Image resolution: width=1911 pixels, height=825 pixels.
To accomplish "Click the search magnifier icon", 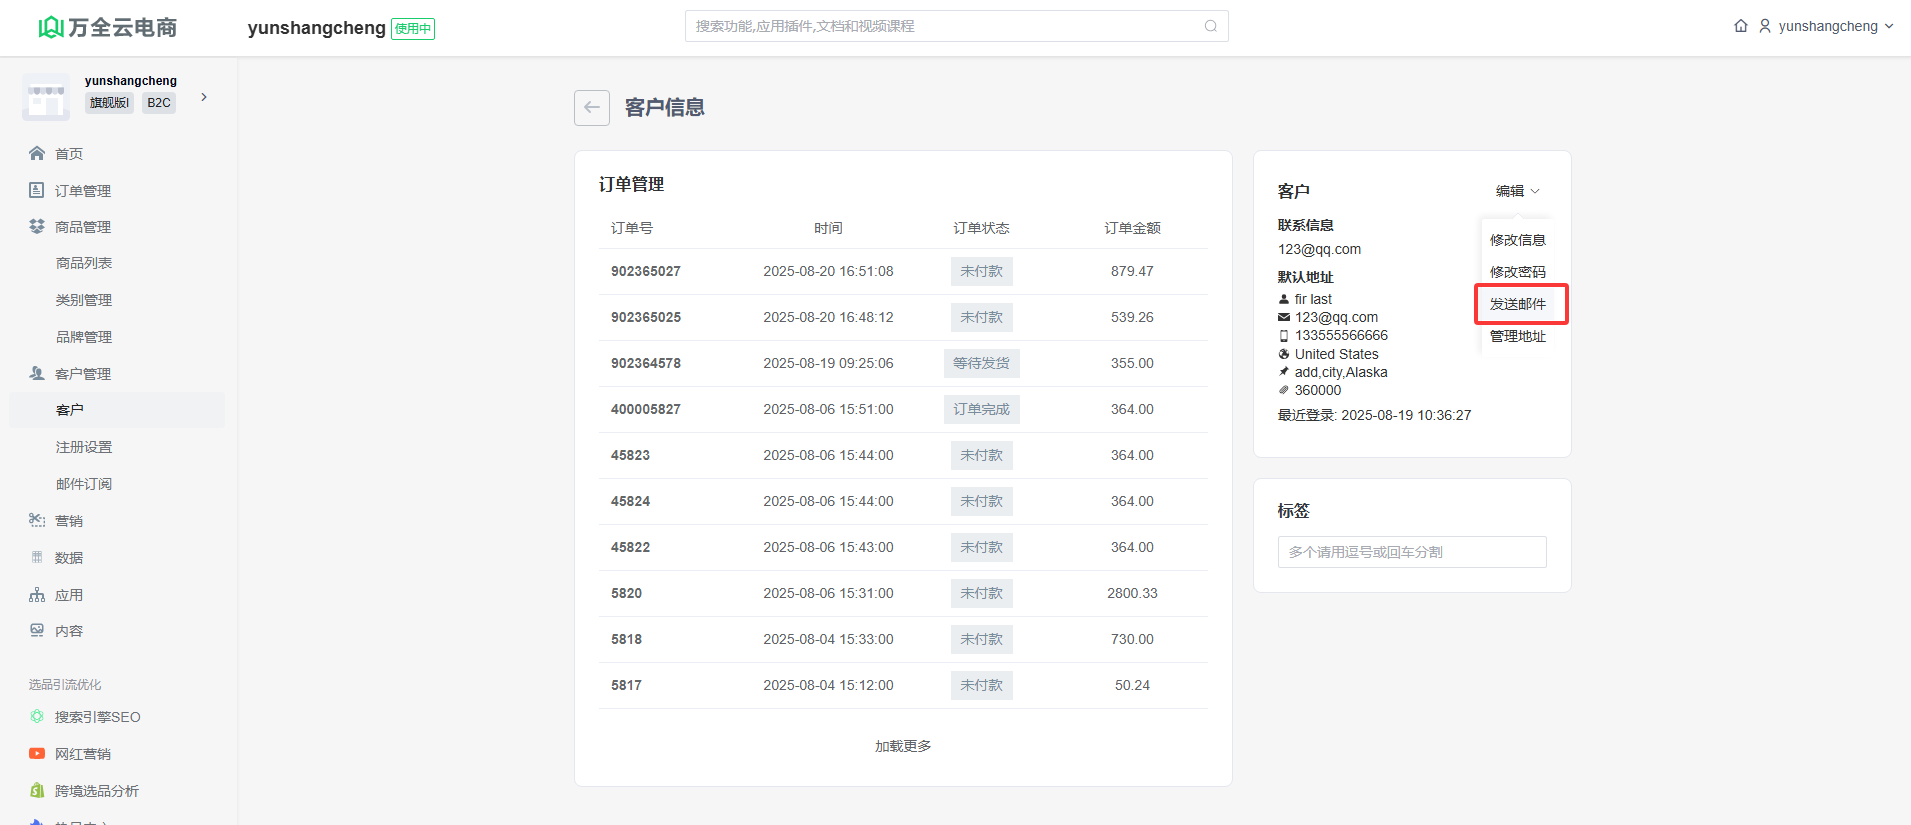I will (x=1210, y=26).
